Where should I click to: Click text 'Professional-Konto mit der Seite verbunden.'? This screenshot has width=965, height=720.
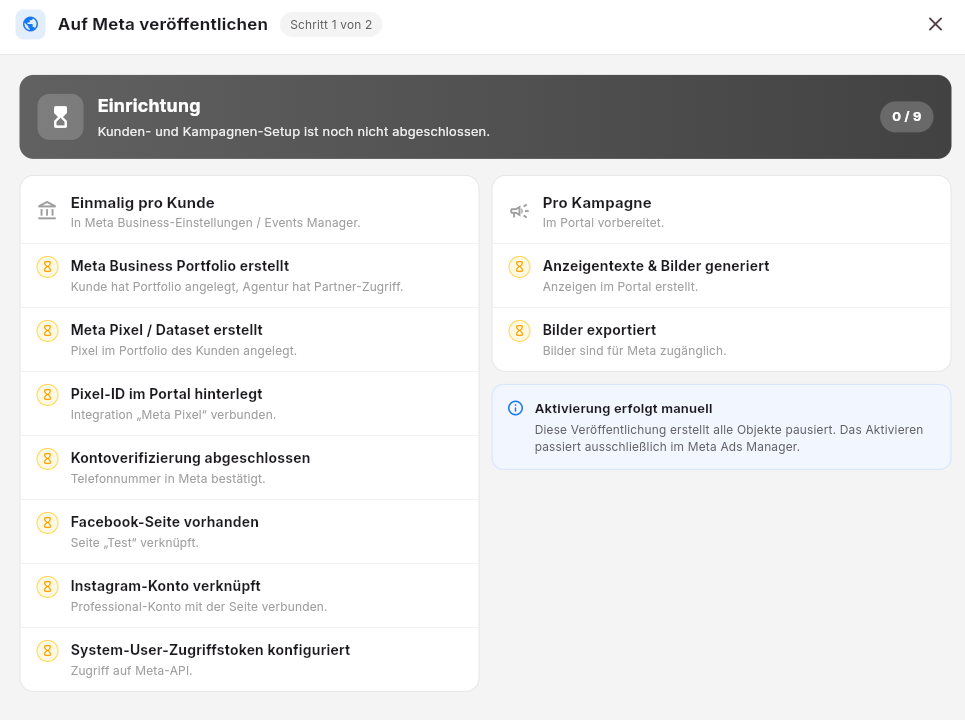pyautogui.click(x=199, y=607)
